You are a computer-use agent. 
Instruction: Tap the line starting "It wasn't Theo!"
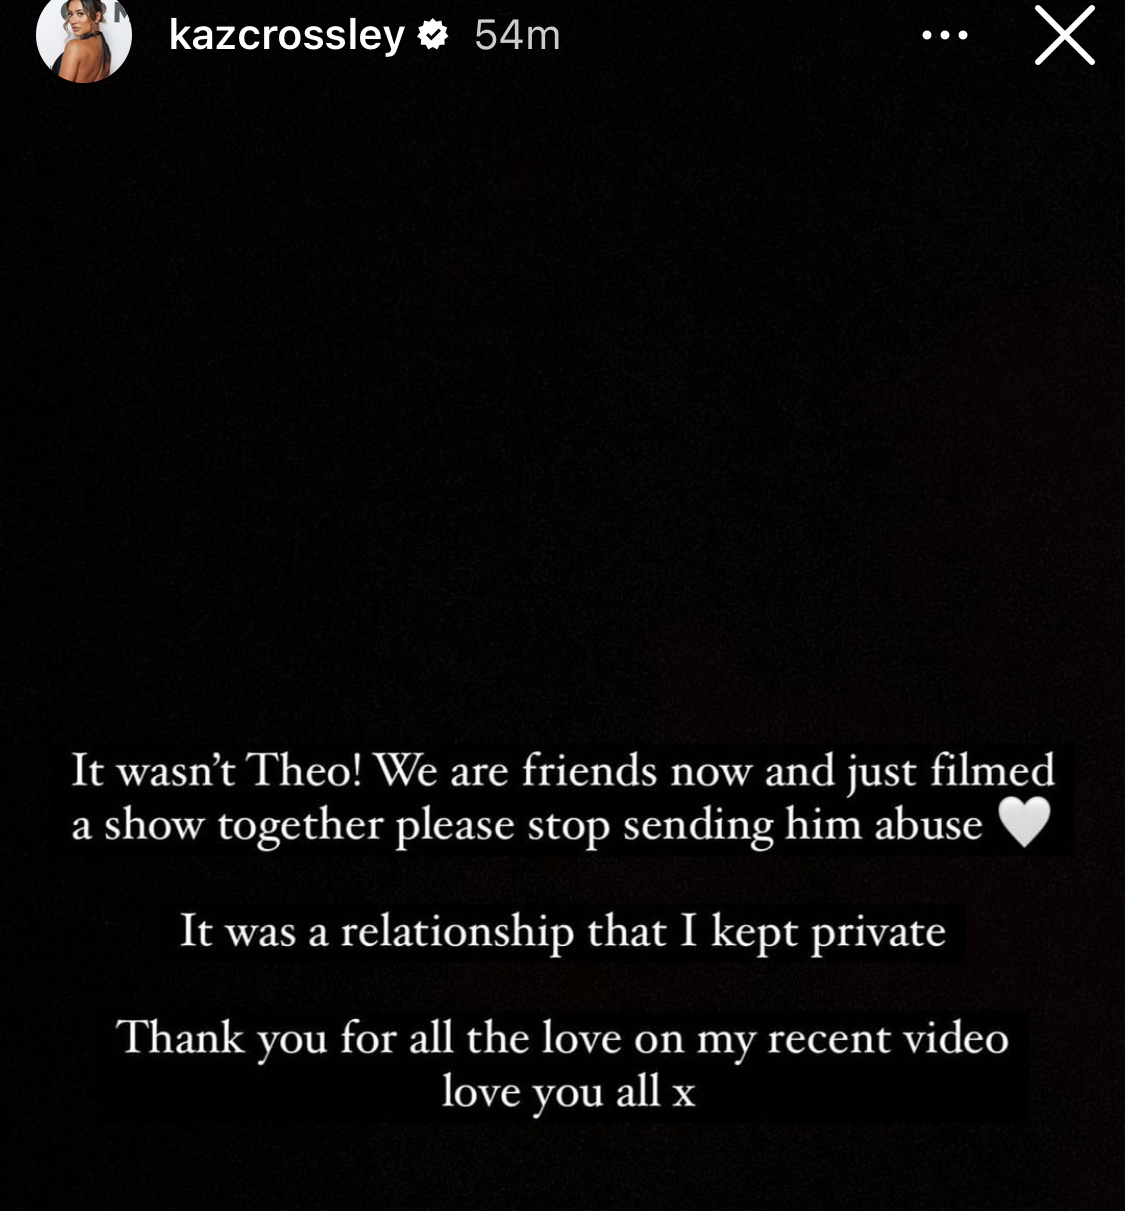tap(563, 771)
